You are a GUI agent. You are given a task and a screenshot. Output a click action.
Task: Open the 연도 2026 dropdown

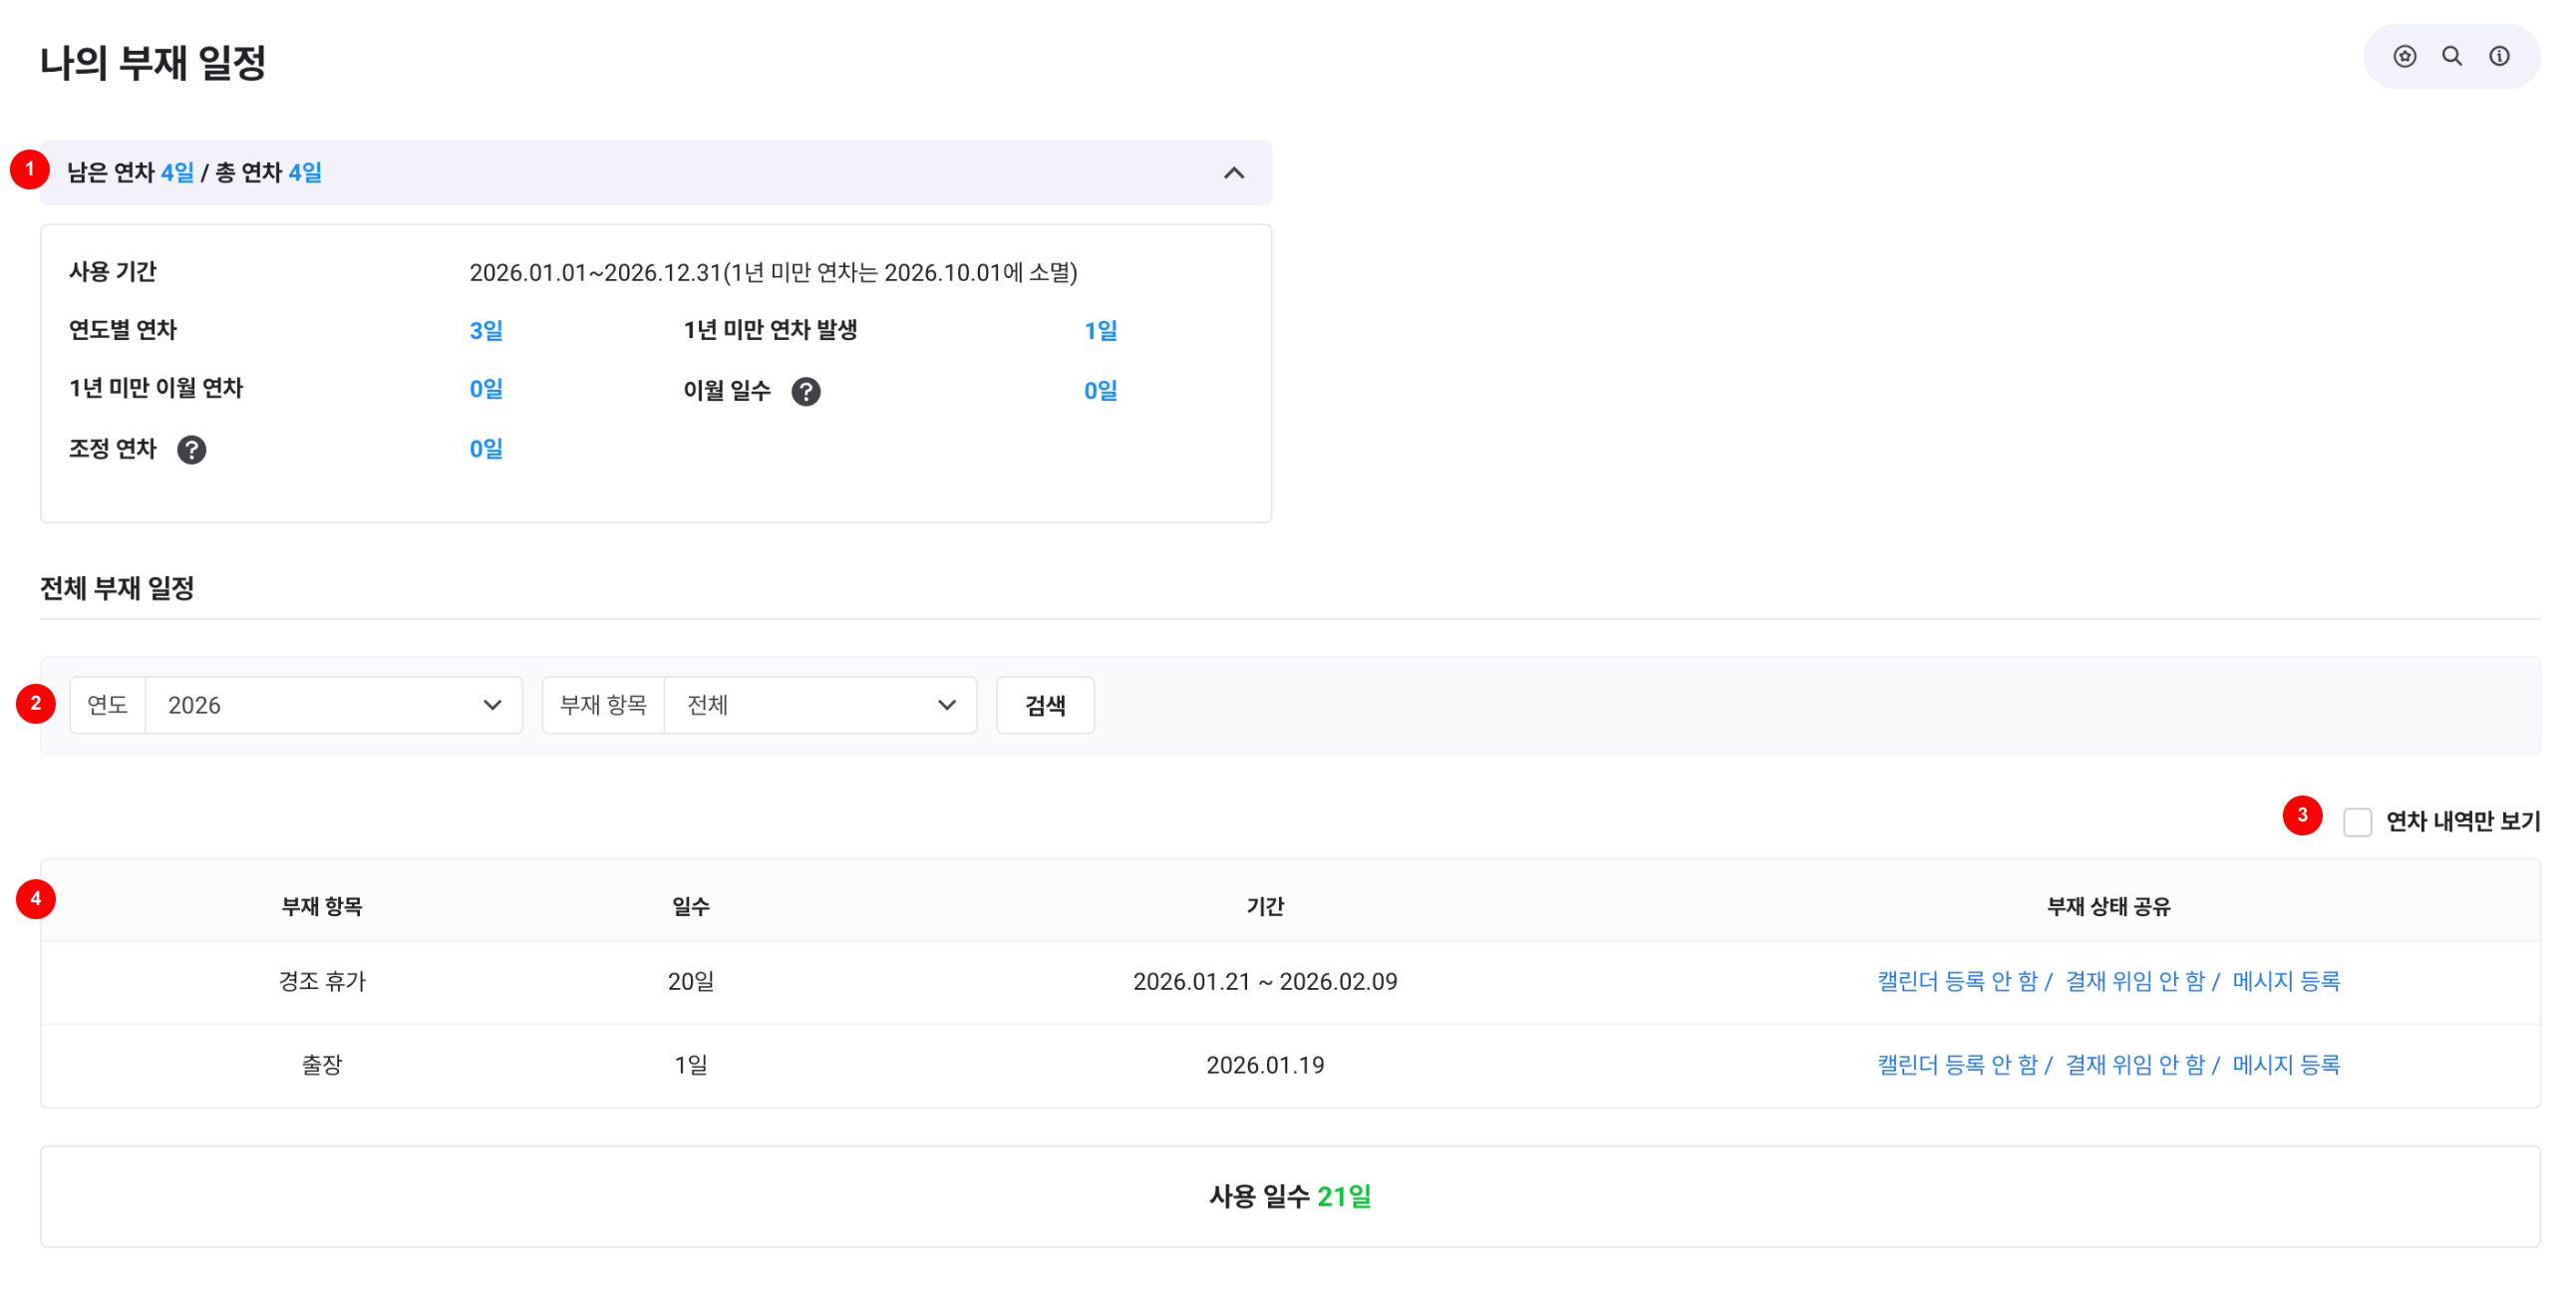click(333, 705)
